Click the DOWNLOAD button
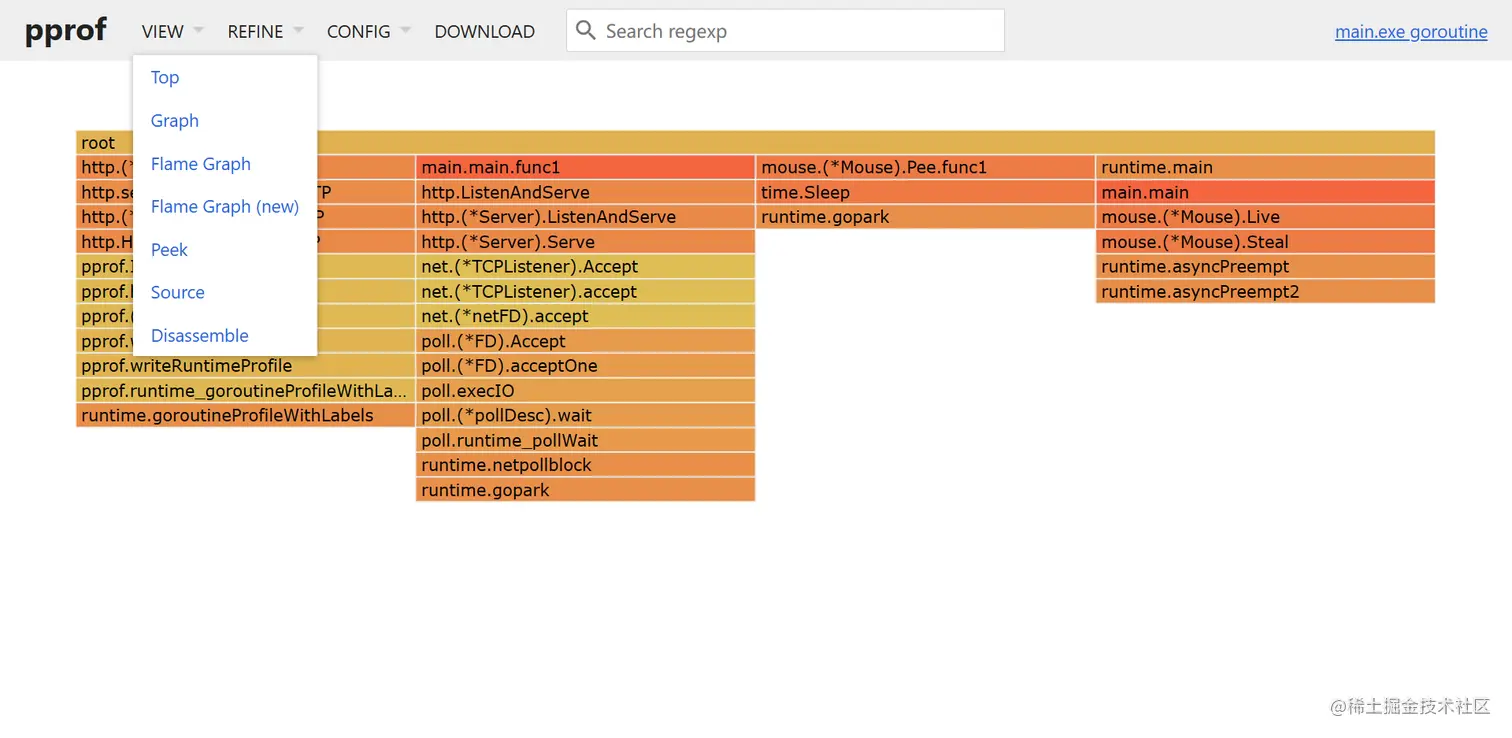Image resolution: width=1512 pixels, height=738 pixels. point(484,31)
